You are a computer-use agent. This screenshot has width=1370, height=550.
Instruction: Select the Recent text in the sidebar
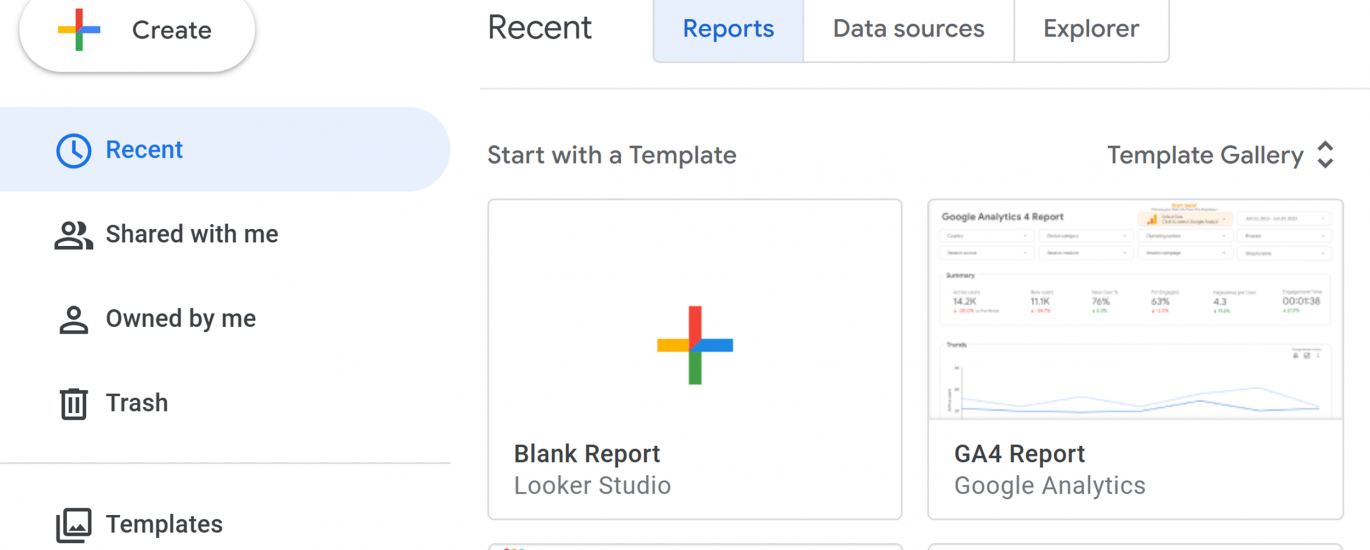[x=144, y=150]
